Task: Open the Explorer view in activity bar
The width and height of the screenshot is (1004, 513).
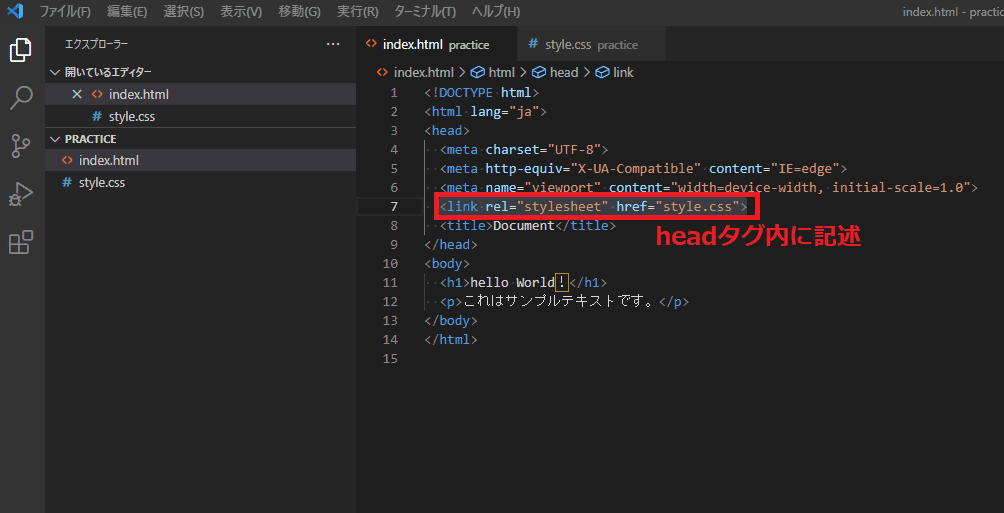Action: 21,50
